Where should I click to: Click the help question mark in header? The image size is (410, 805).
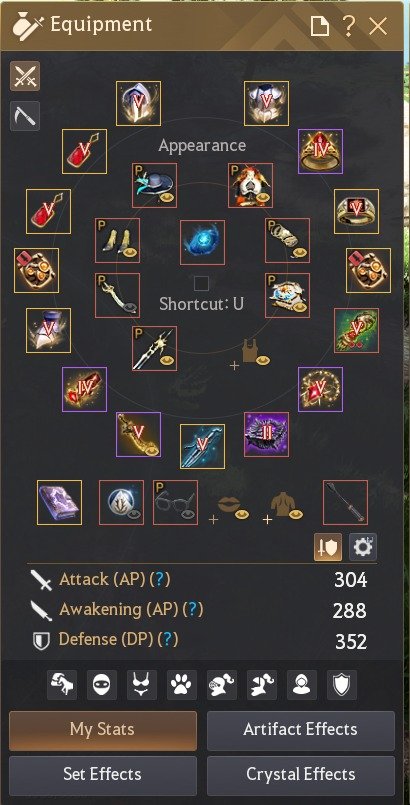click(348, 26)
